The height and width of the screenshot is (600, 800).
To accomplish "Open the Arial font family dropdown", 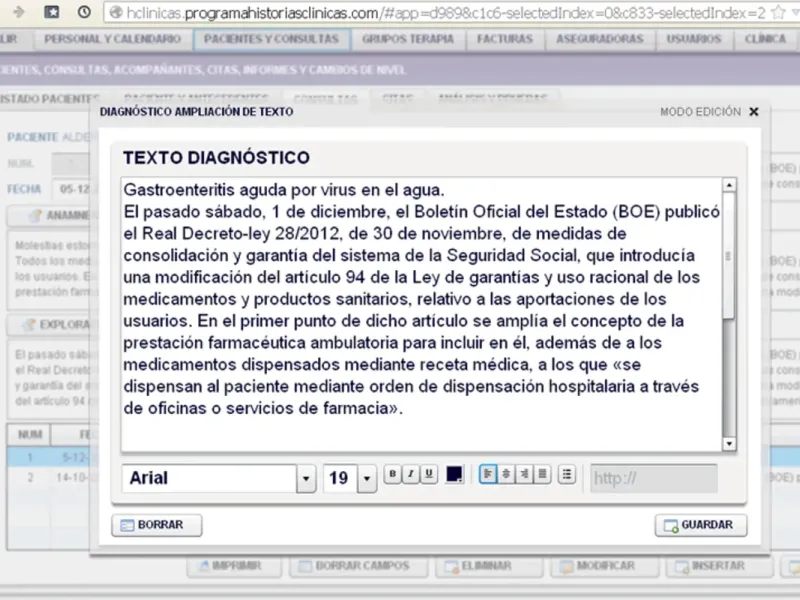I will coord(306,479).
